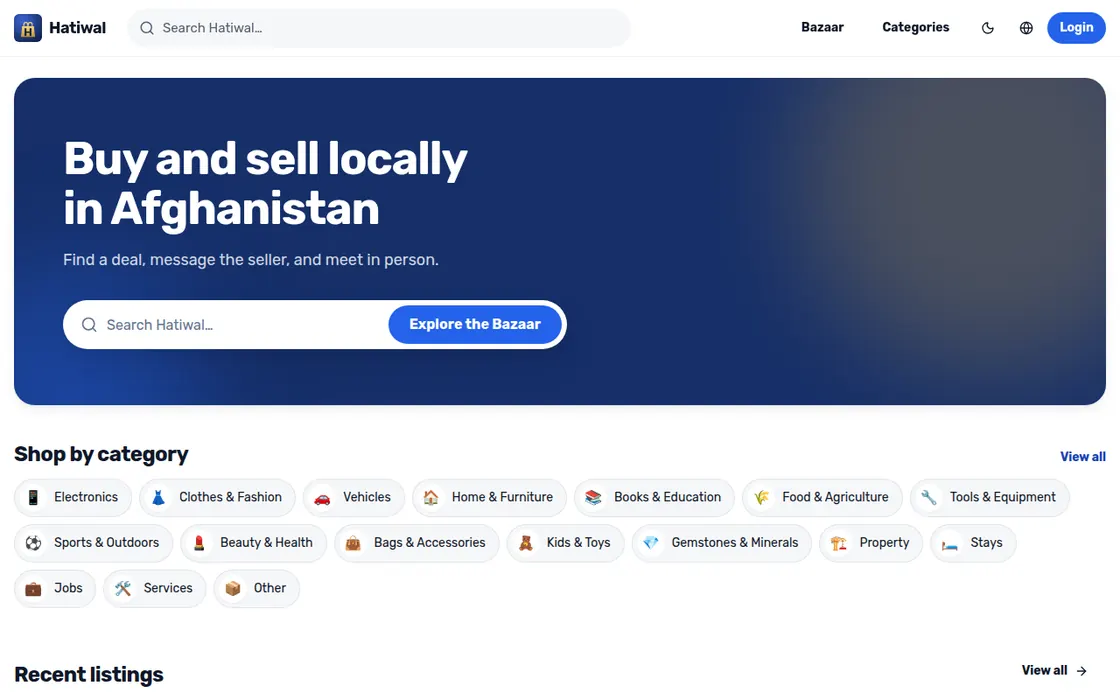The height and width of the screenshot is (700, 1120).
Task: Select the Electronics phone icon
Action: 34,497
